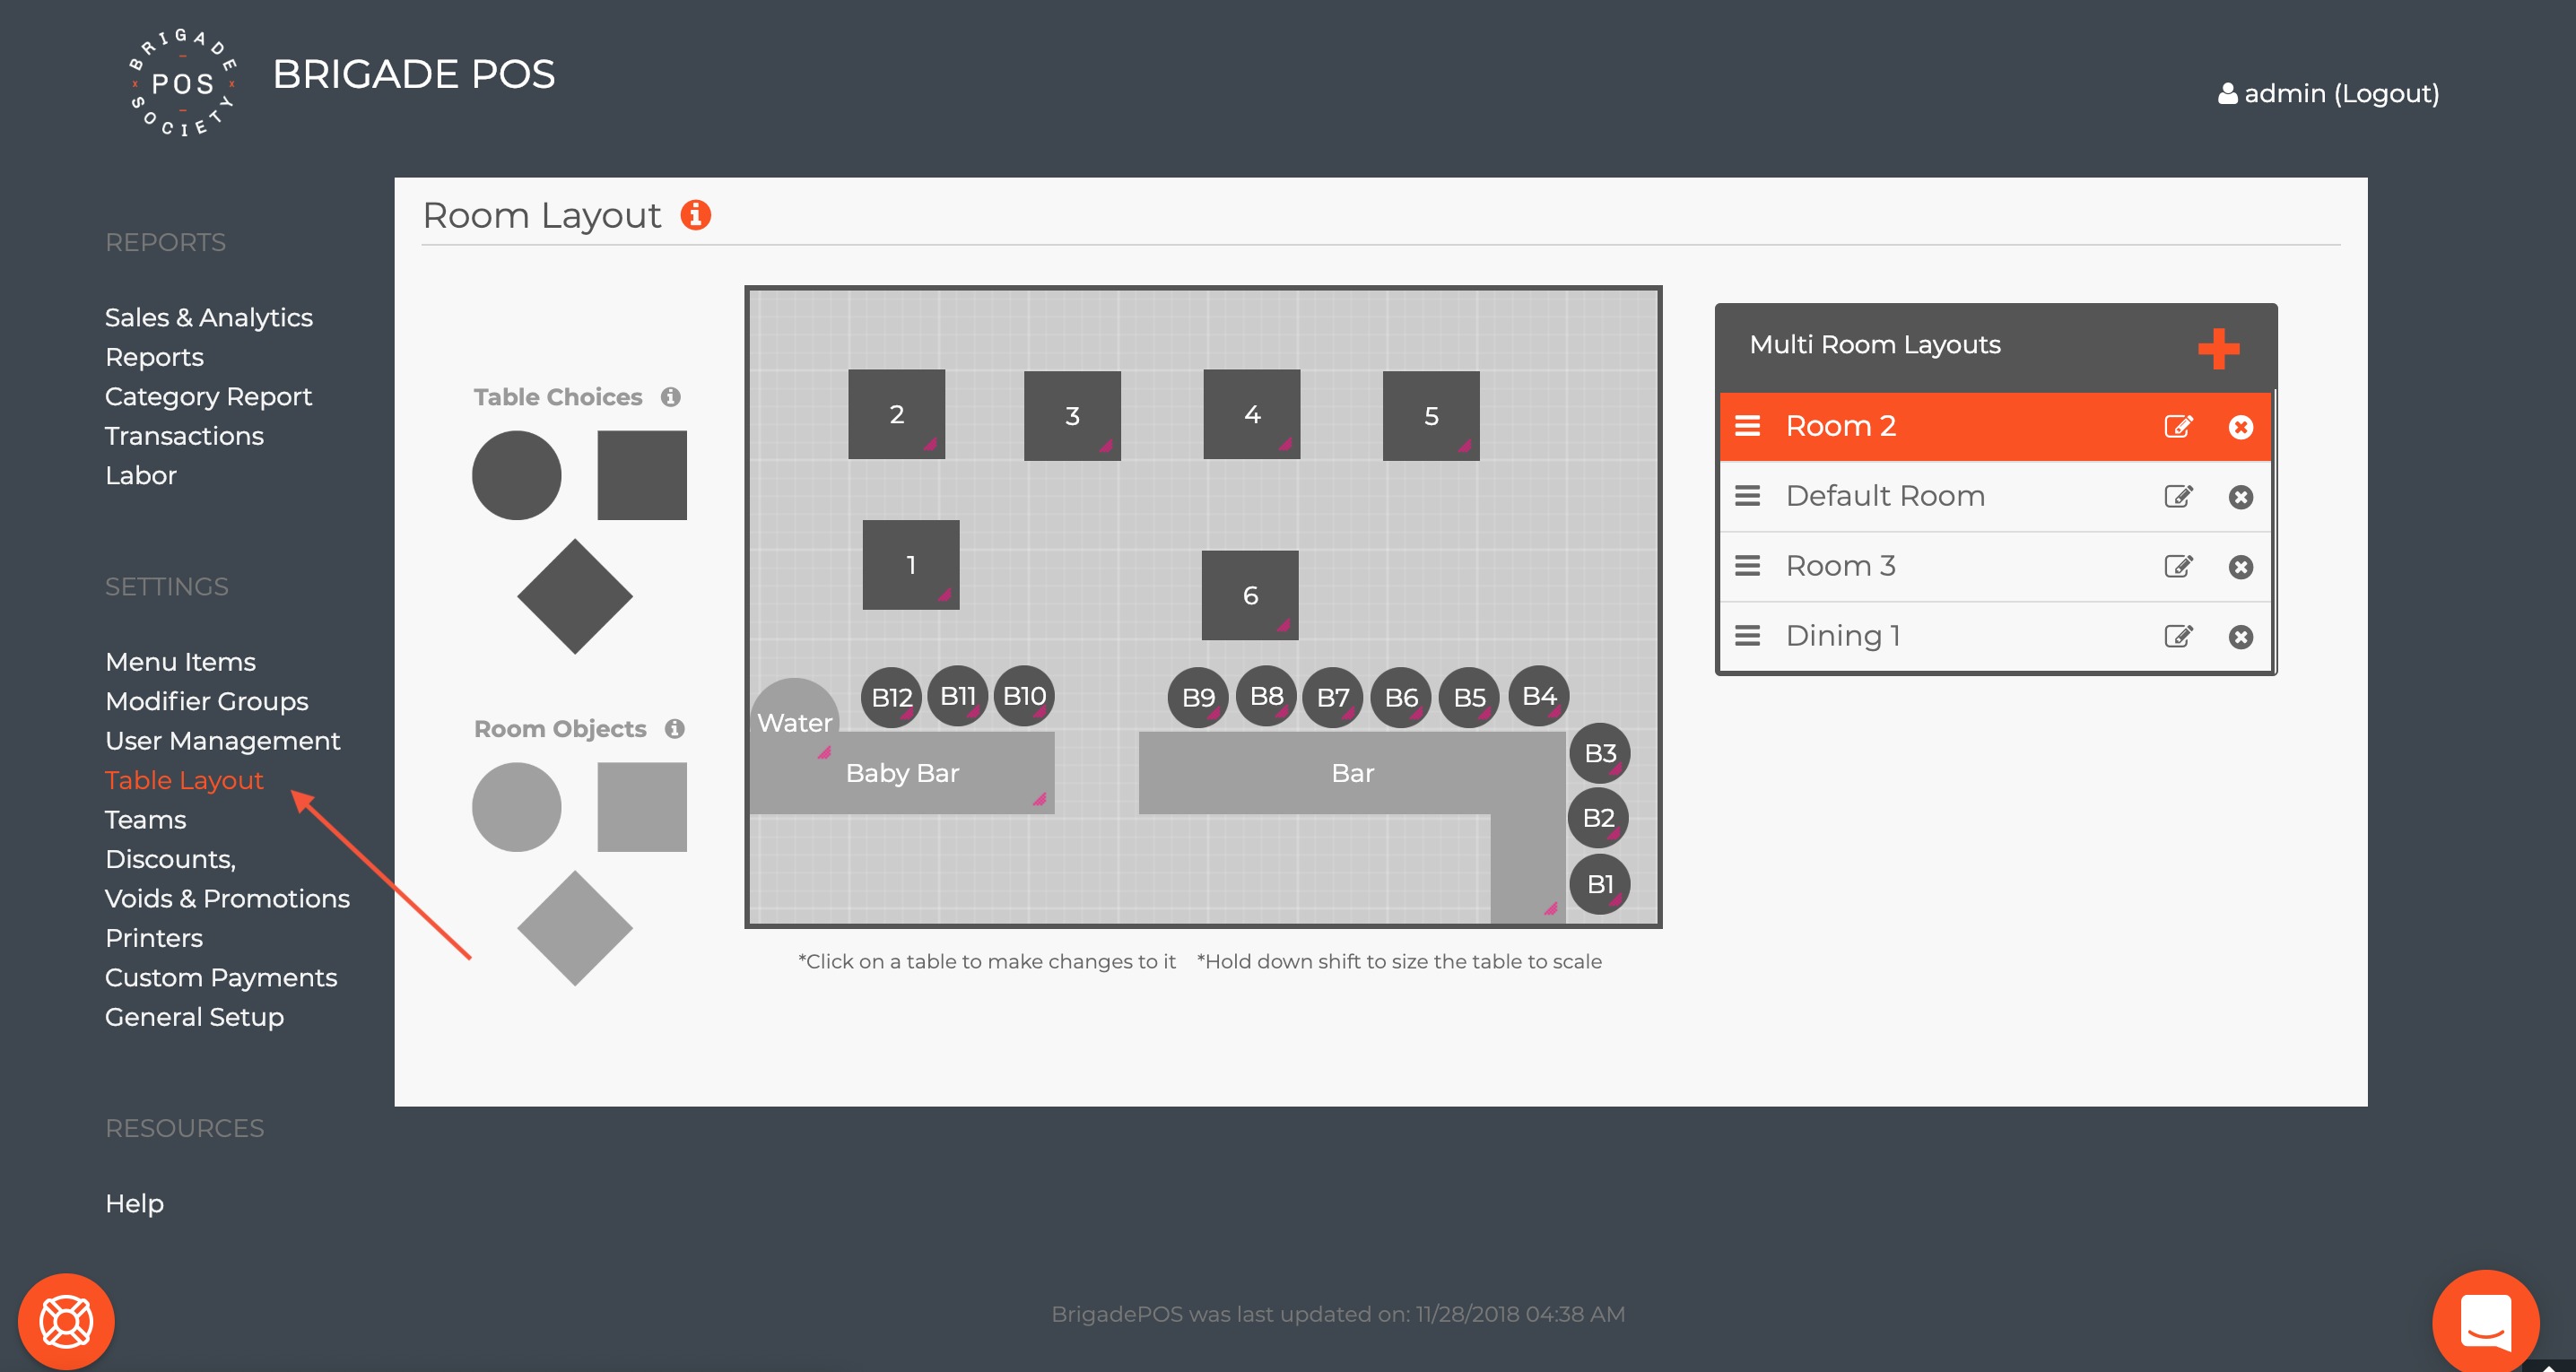Click the Default Room edit pencil icon

pos(2177,497)
